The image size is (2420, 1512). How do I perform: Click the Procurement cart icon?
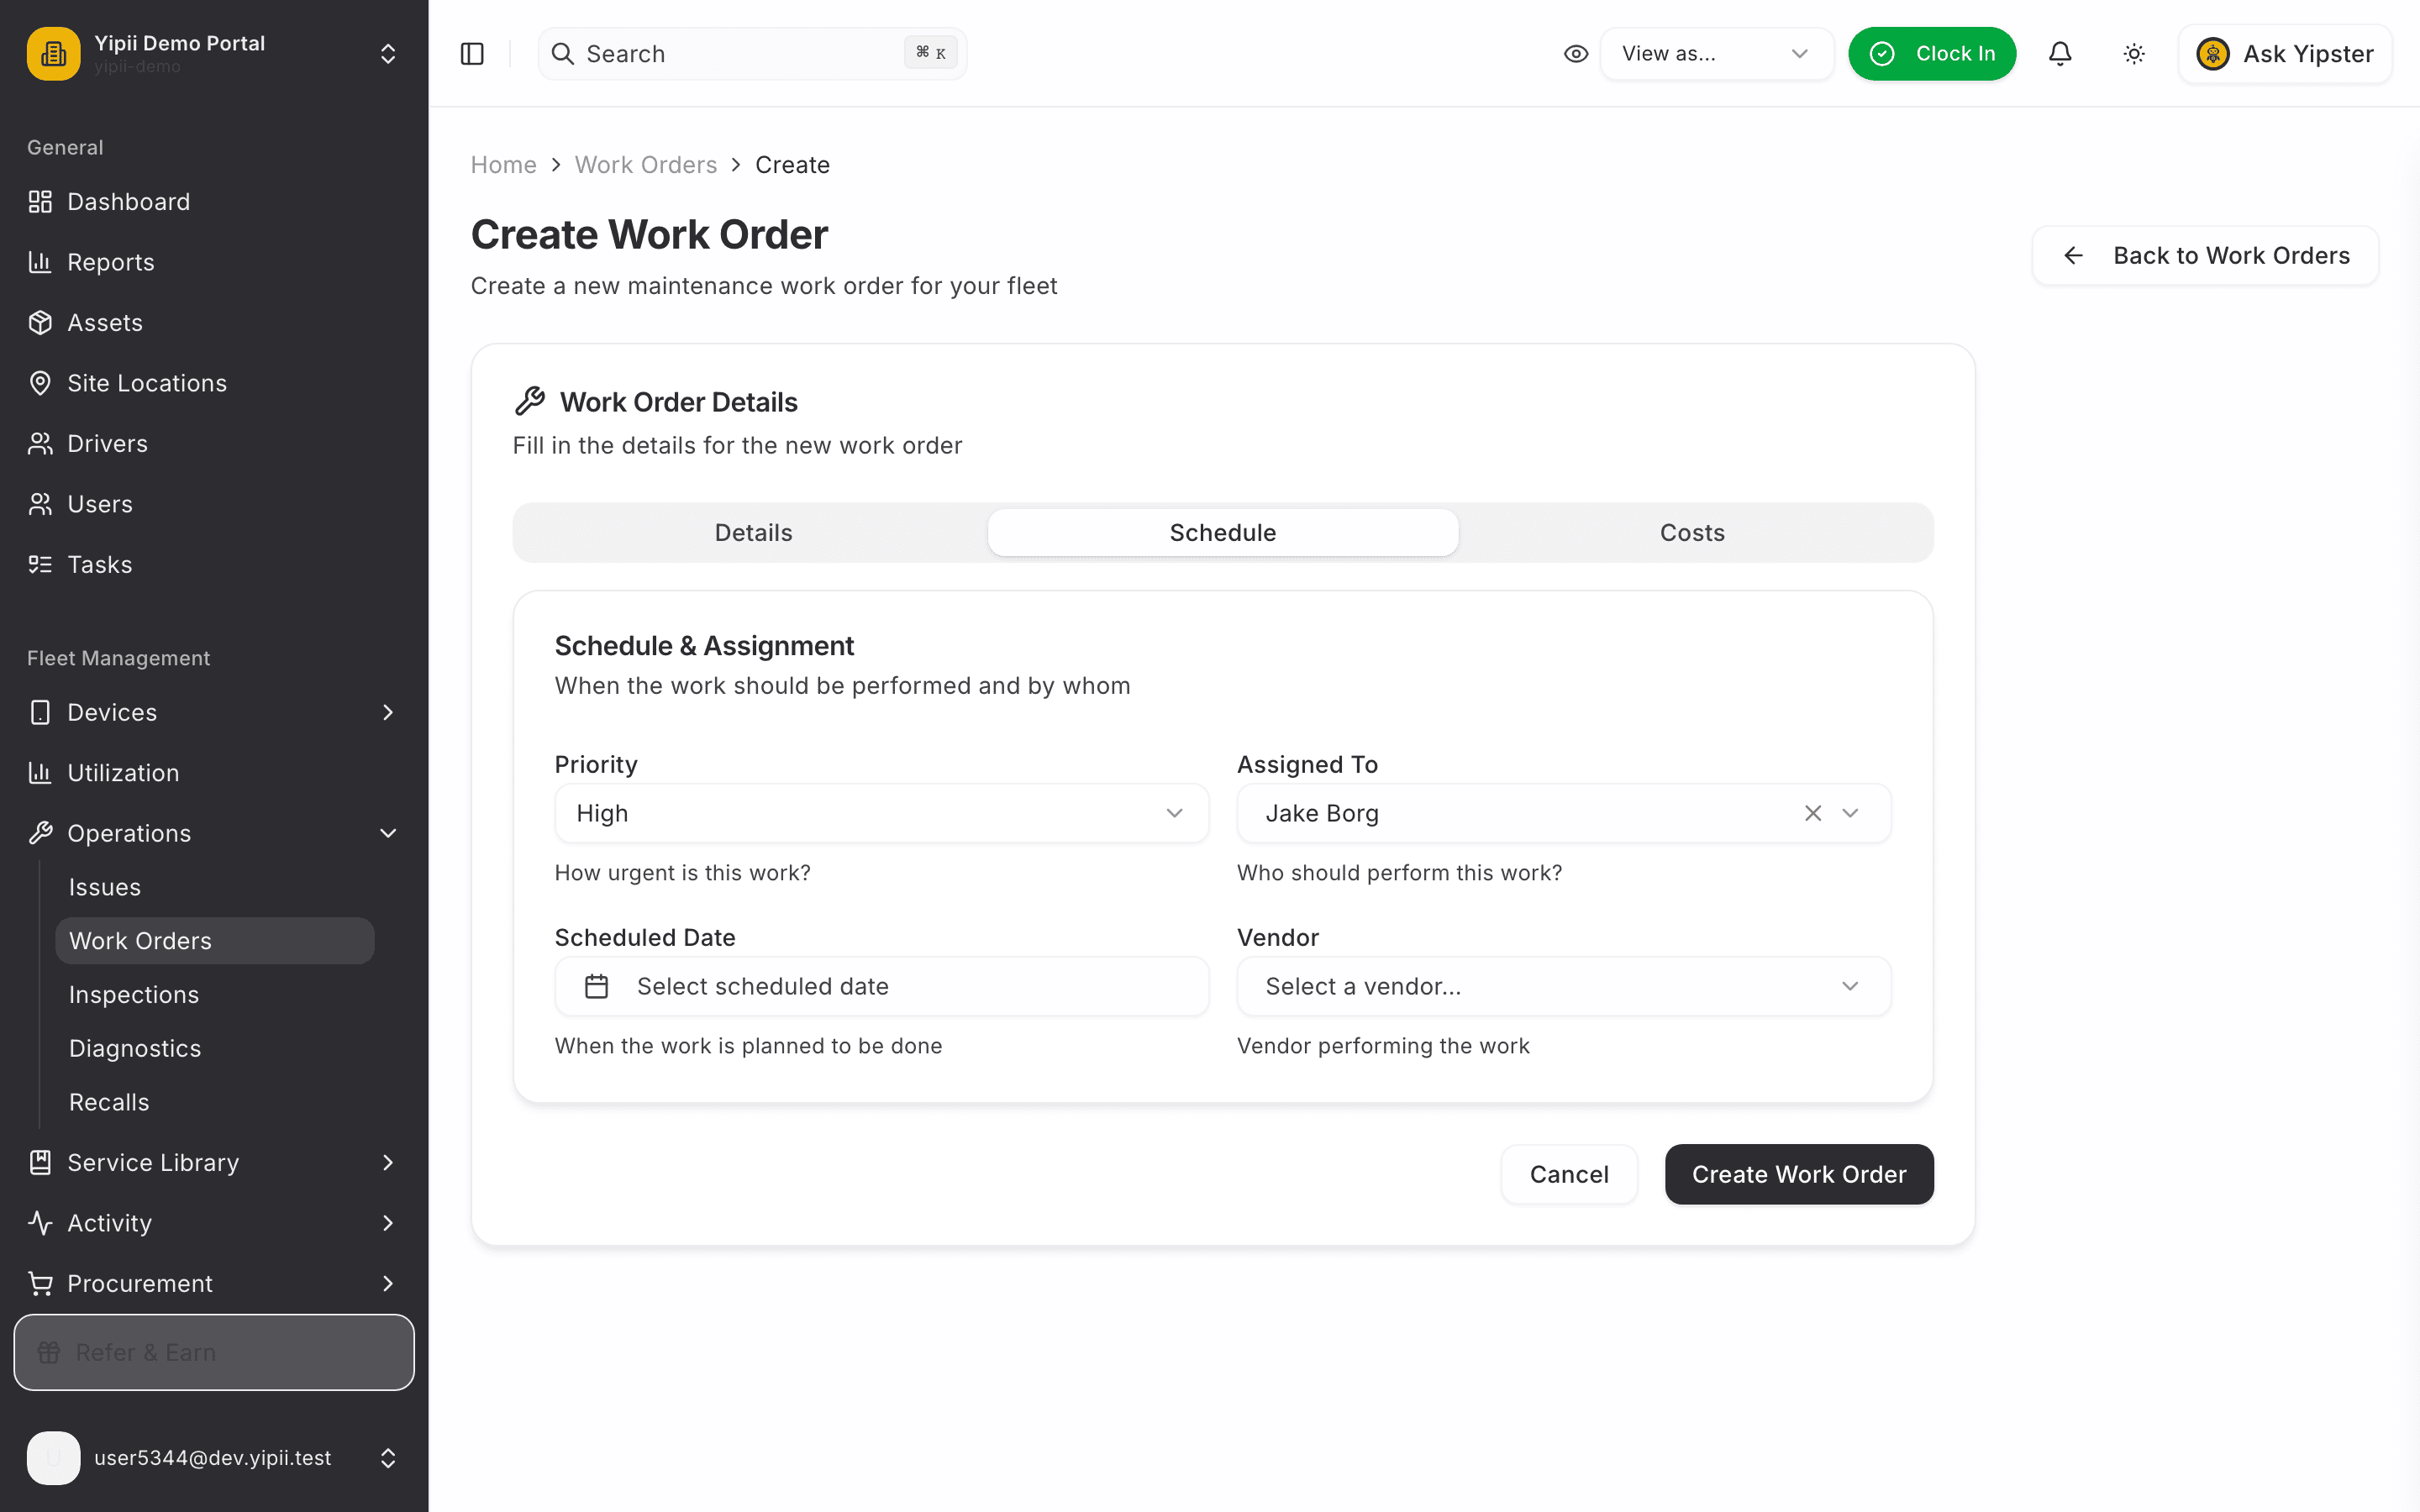(40, 1283)
